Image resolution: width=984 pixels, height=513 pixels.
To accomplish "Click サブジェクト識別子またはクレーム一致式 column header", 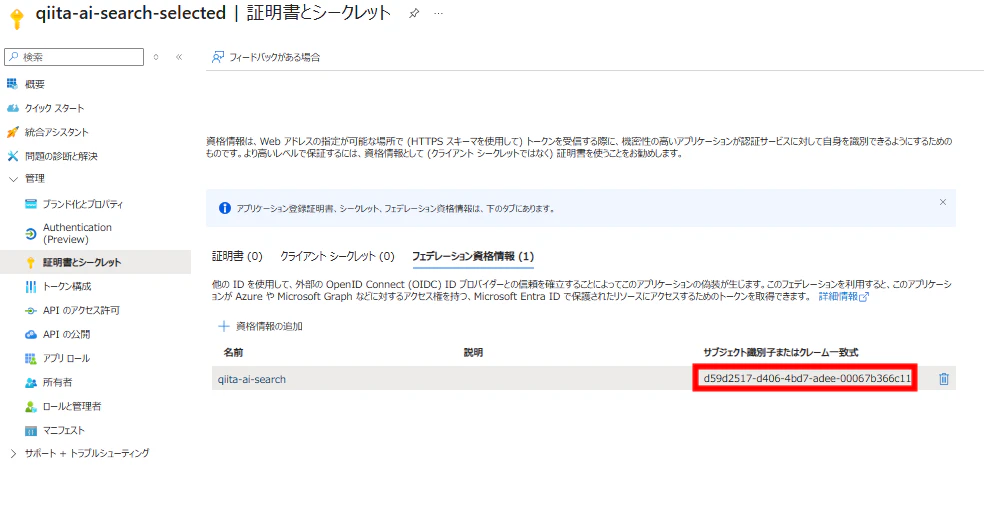I will (x=781, y=352).
